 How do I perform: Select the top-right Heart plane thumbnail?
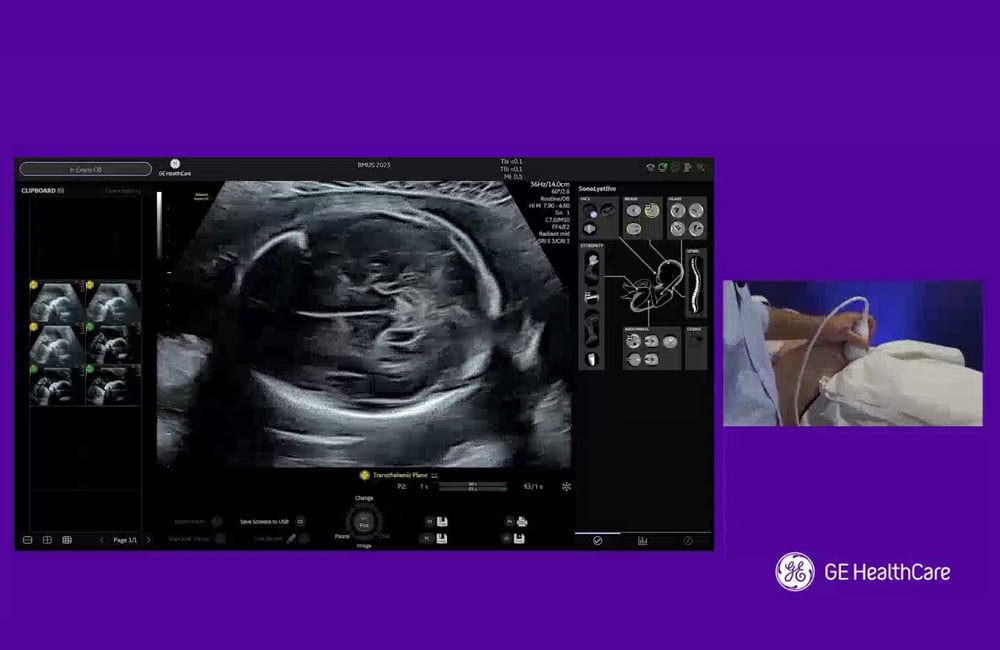tap(696, 211)
